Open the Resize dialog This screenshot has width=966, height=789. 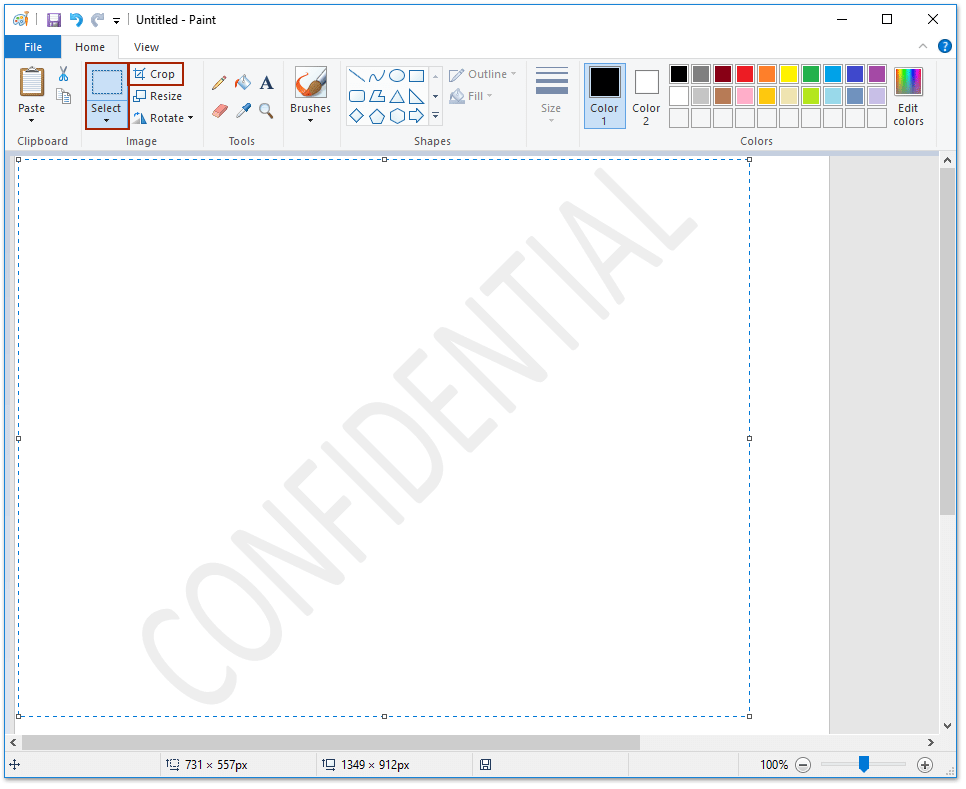(158, 96)
